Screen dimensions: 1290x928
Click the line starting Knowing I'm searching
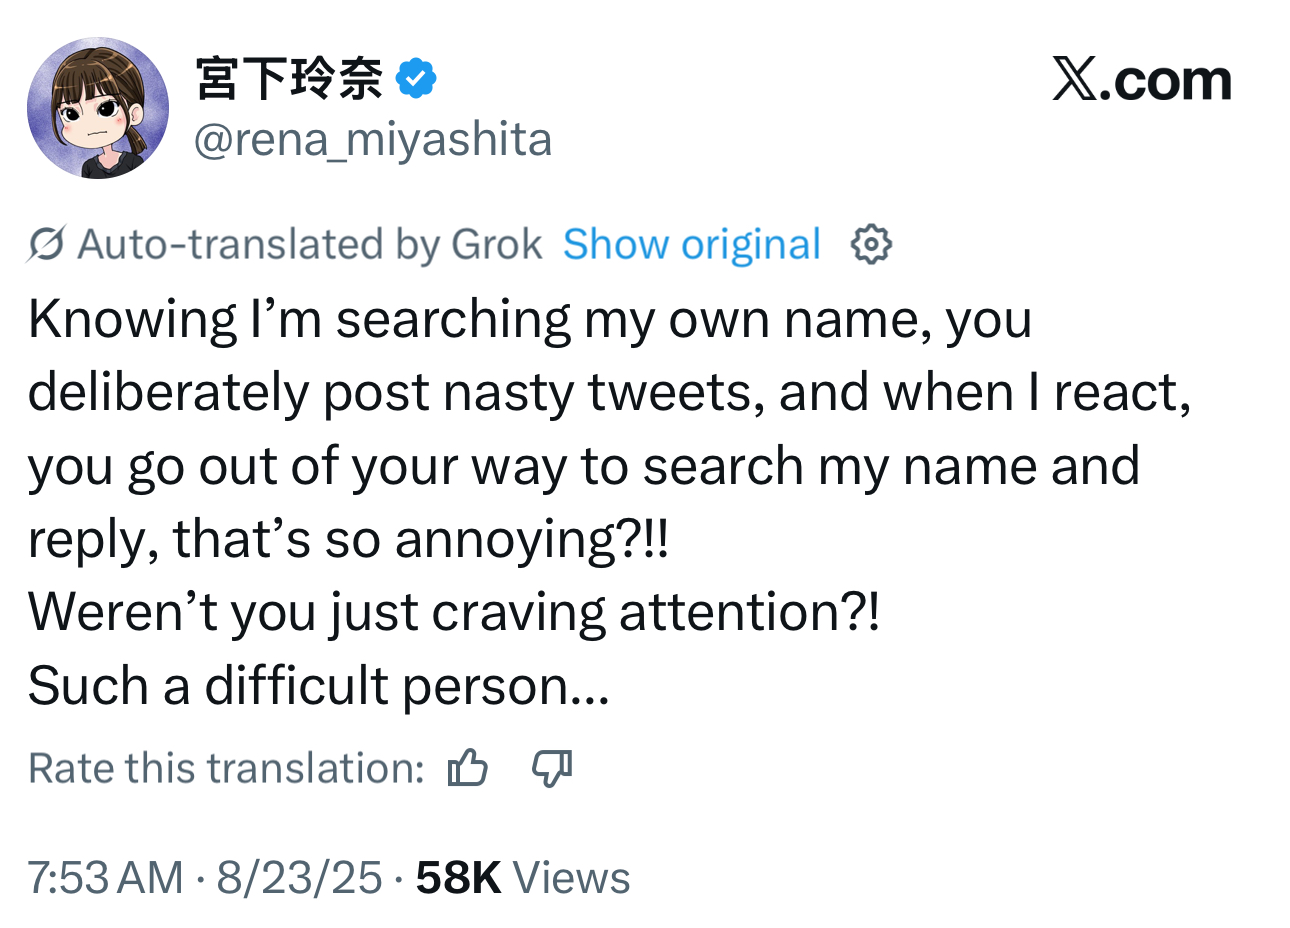point(530,320)
